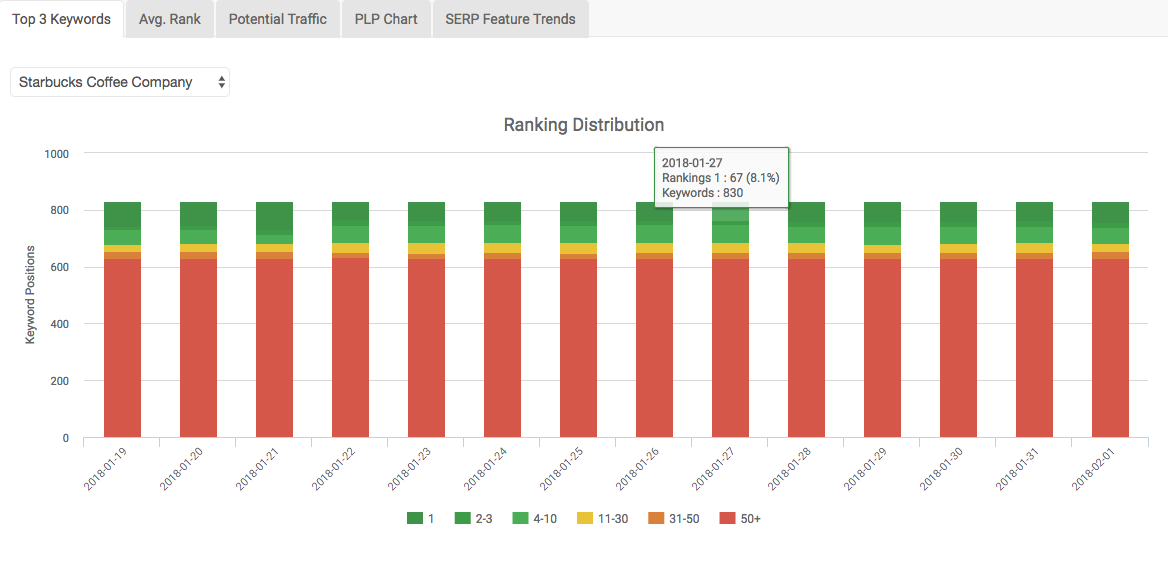Click the red bar segment for 2018-02-01

[1110, 350]
